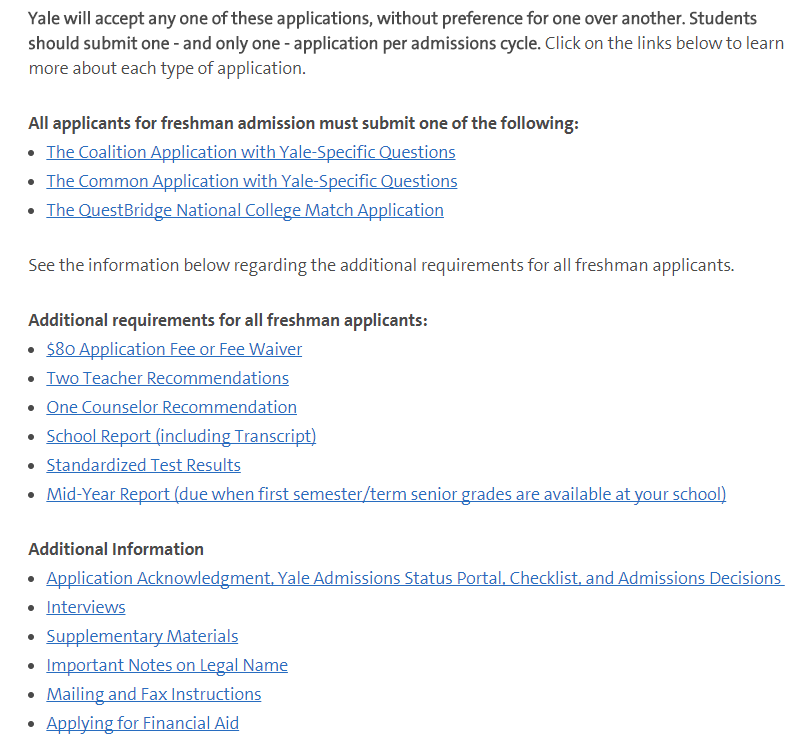
Task: Open Mailing and Fax Instructions link
Action: pyautogui.click(x=154, y=695)
